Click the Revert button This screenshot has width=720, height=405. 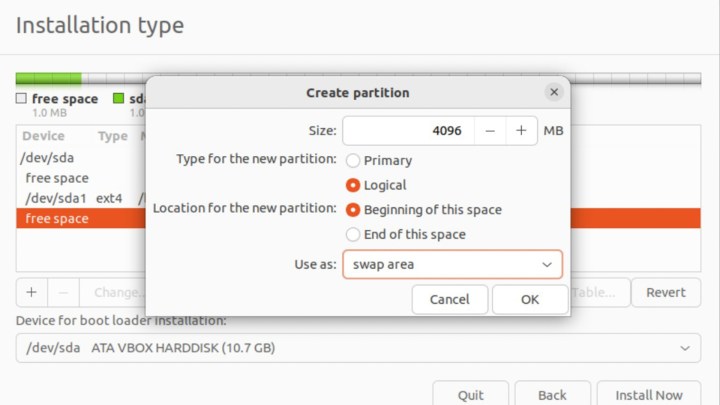tap(666, 292)
